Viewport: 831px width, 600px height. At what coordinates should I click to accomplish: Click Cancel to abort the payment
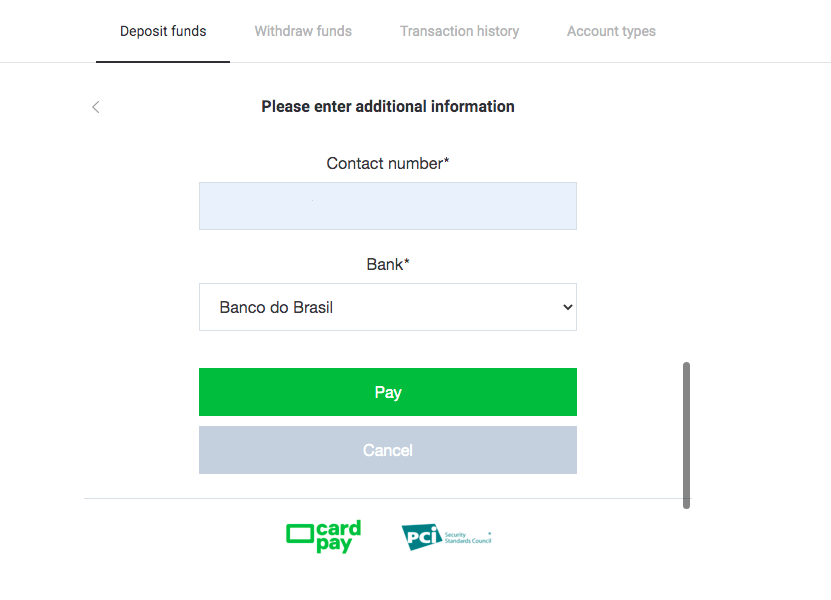coord(388,450)
